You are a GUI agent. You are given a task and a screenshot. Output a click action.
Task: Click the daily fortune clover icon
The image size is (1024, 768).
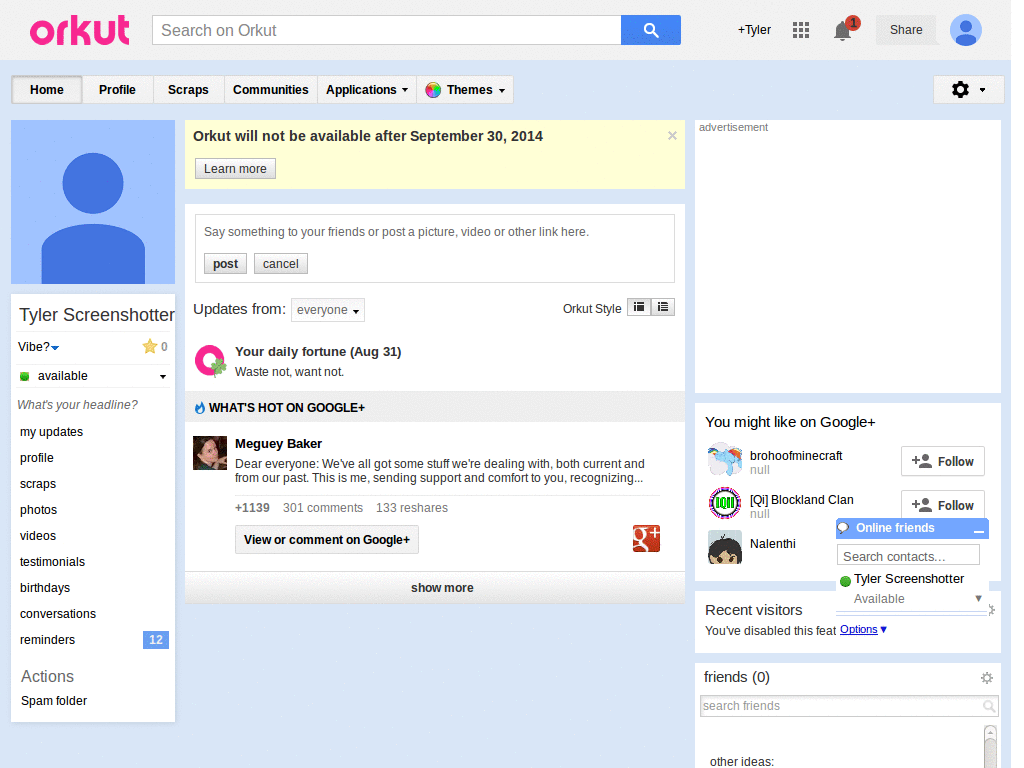[x=210, y=361]
